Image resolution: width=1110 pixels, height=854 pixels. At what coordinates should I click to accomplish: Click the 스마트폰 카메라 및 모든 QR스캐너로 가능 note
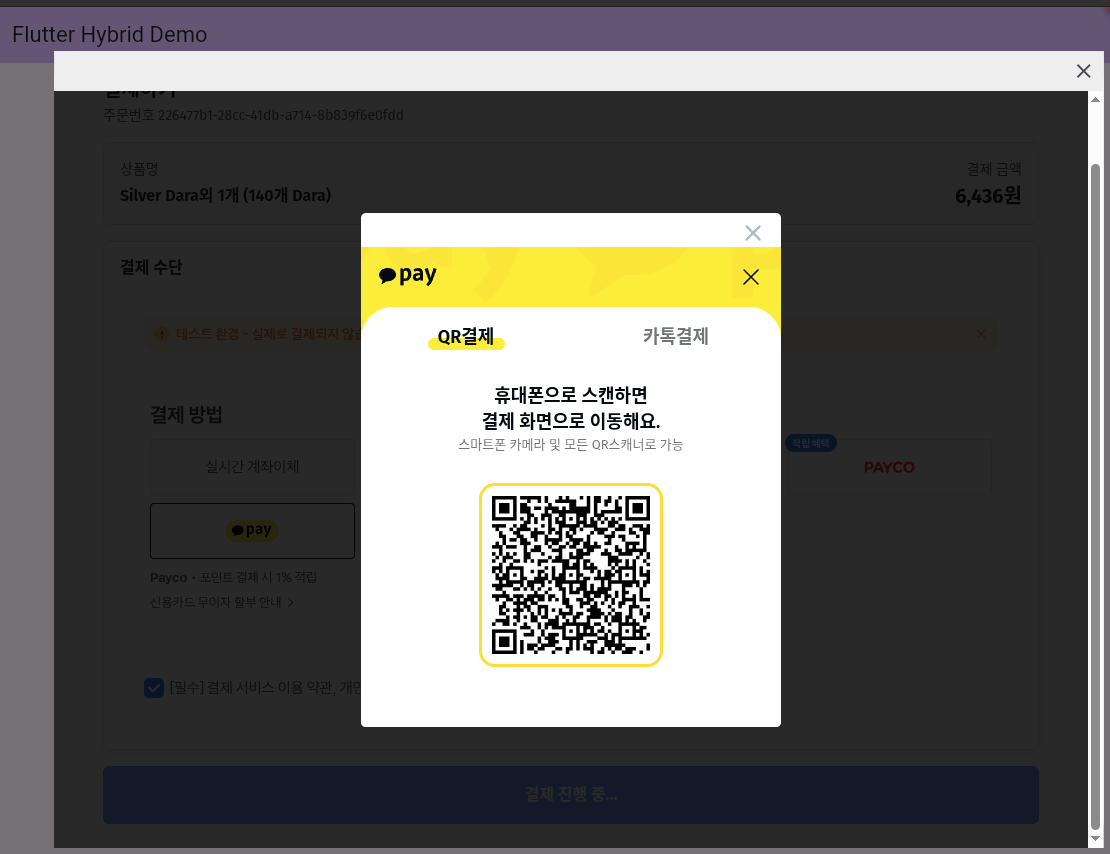coord(571,445)
